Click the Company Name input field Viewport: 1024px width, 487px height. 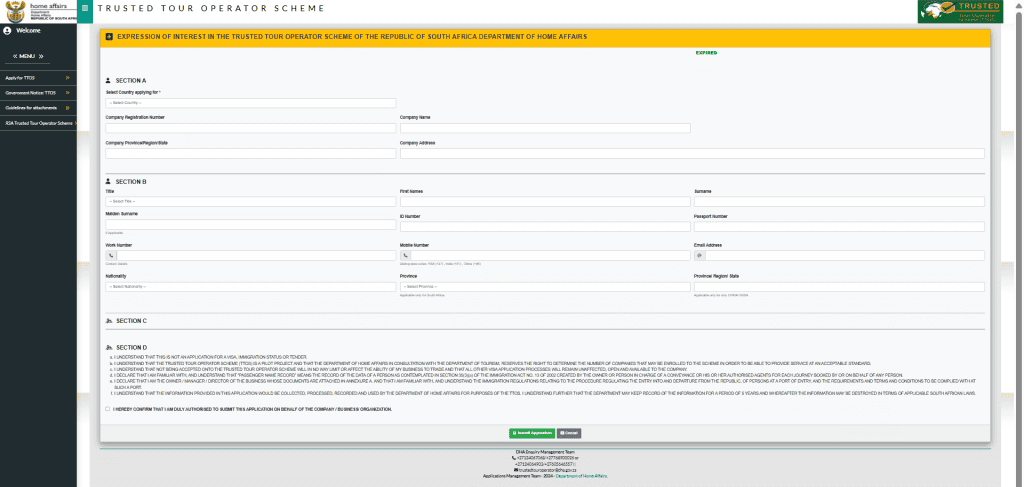(x=692, y=128)
